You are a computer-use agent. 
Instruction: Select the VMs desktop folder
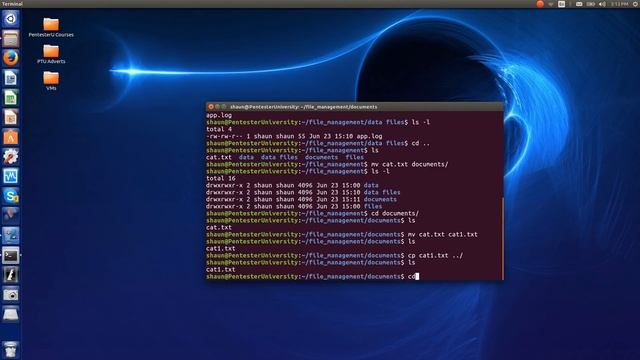pyautogui.click(x=51, y=80)
